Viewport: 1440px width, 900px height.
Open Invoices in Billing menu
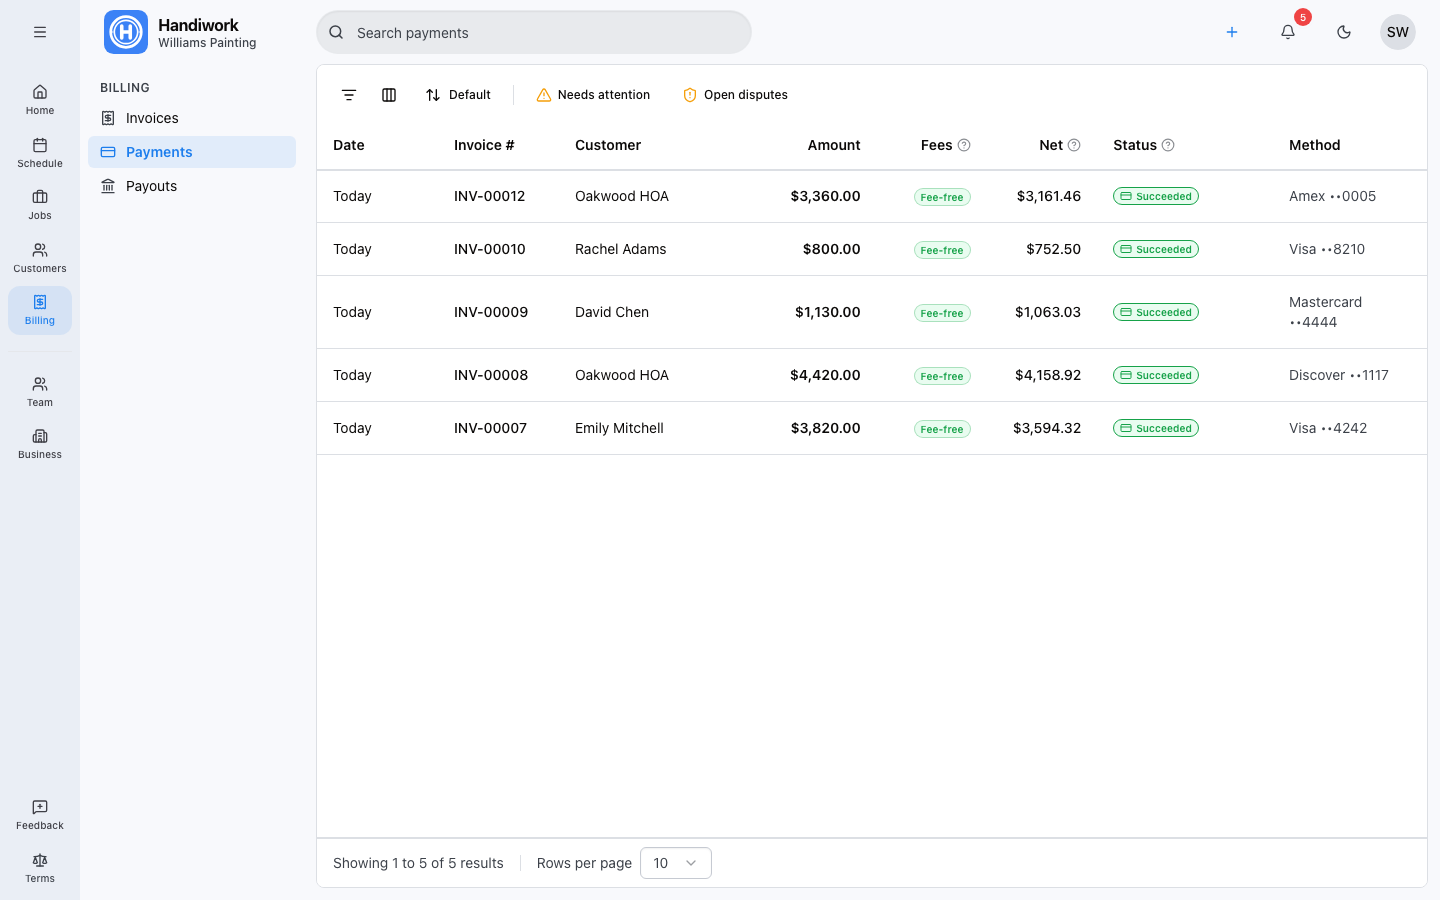(x=192, y=118)
